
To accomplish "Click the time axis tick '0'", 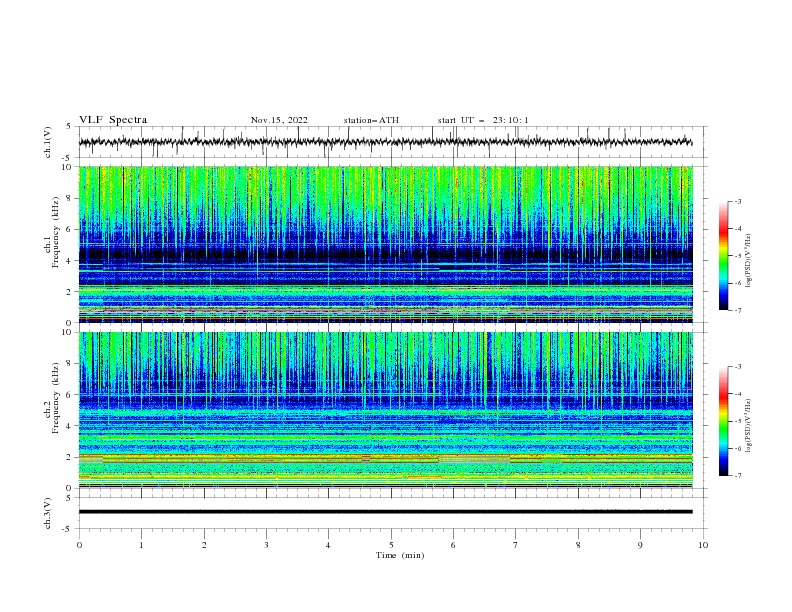I will point(79,545).
